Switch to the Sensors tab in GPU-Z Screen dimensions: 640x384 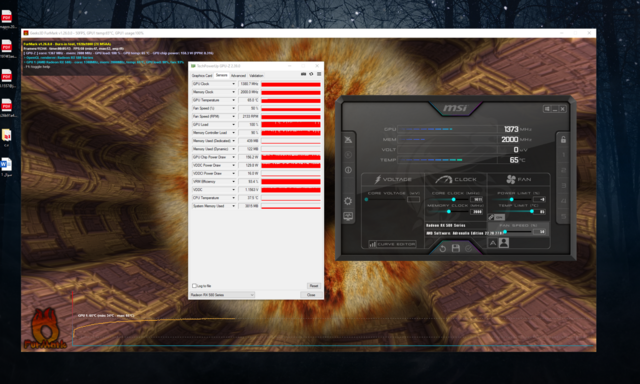(x=222, y=75)
